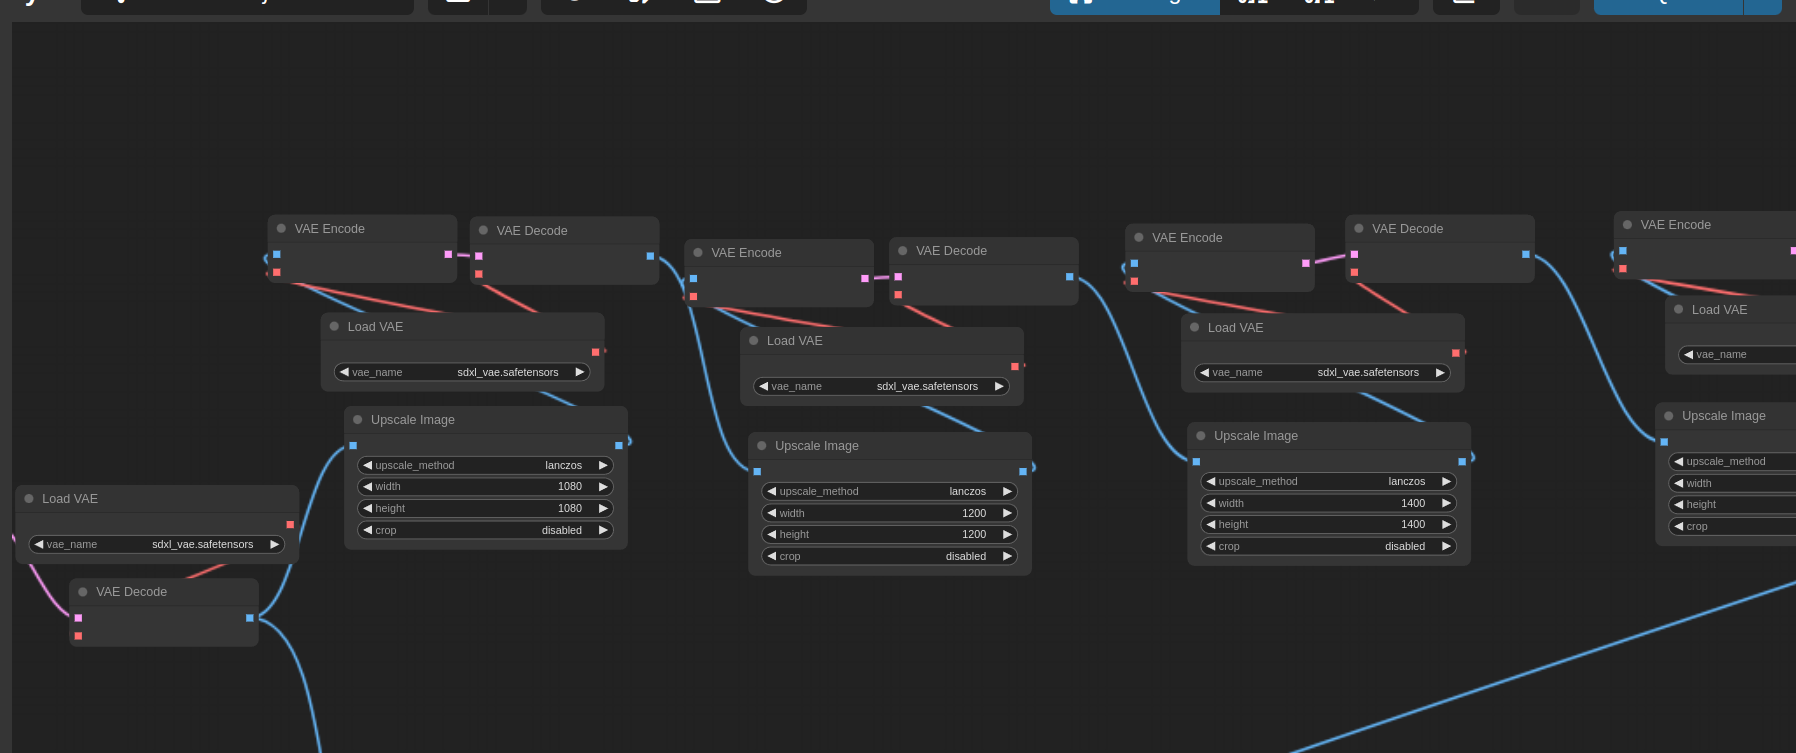Screen dimensions: 1796x753
Task: Open the crop dropdown in the 1200 Upscale Image node
Action: click(889, 557)
